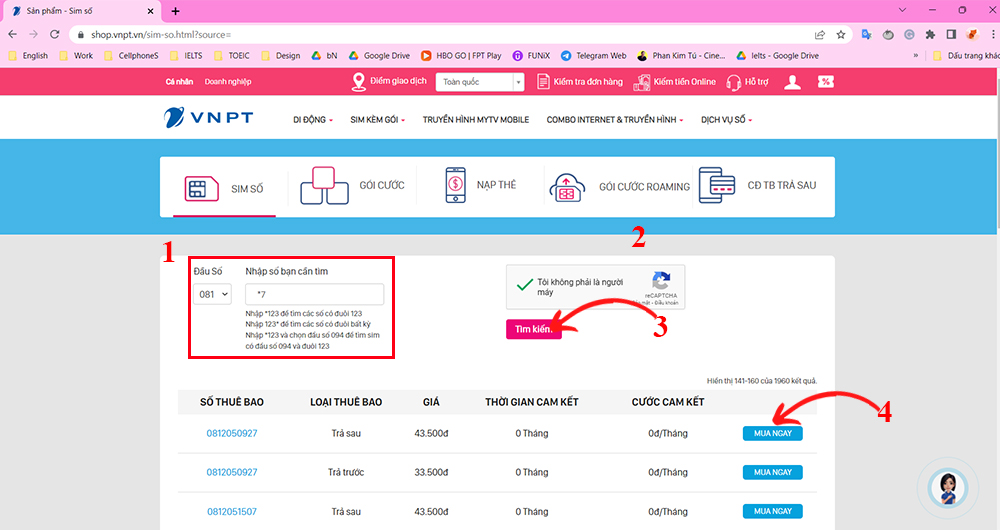Click MUA NGAY for 0812050927 Trả trước
The image size is (1000, 530).
point(772,472)
